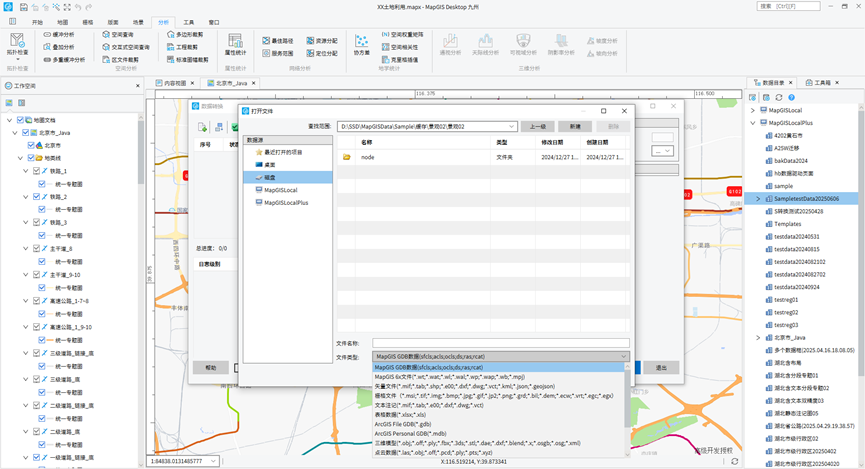The height and width of the screenshot is (469, 865).
Task: Collapse the MapGISLocalPlus catalog node
Action: coord(757,122)
